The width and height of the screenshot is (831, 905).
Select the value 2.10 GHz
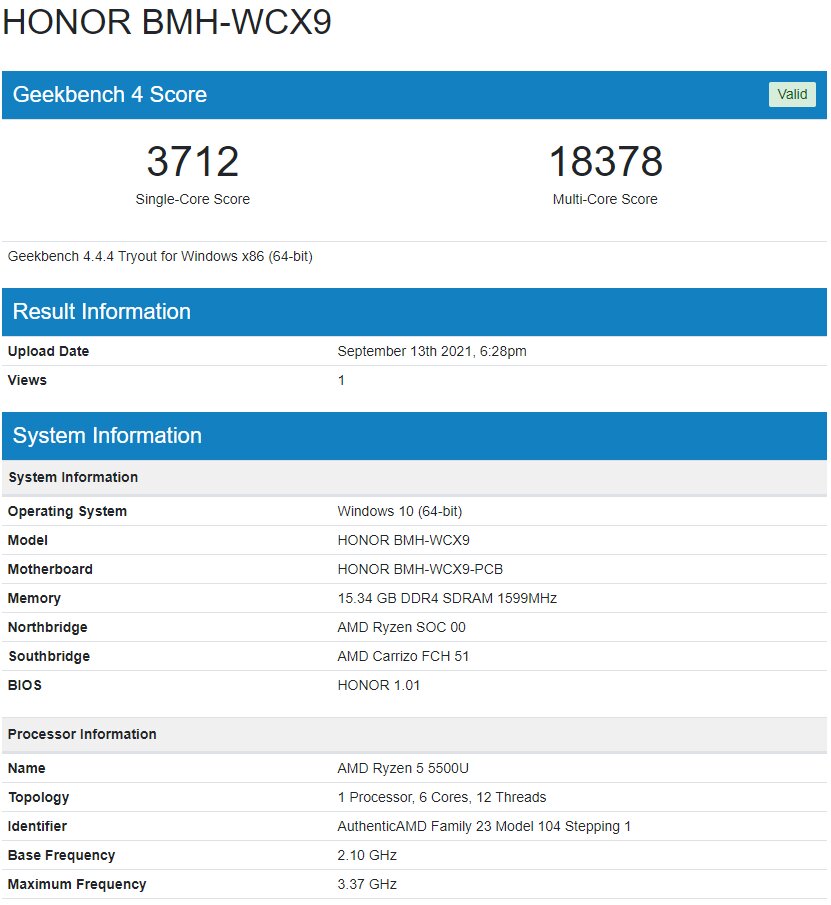[367, 855]
